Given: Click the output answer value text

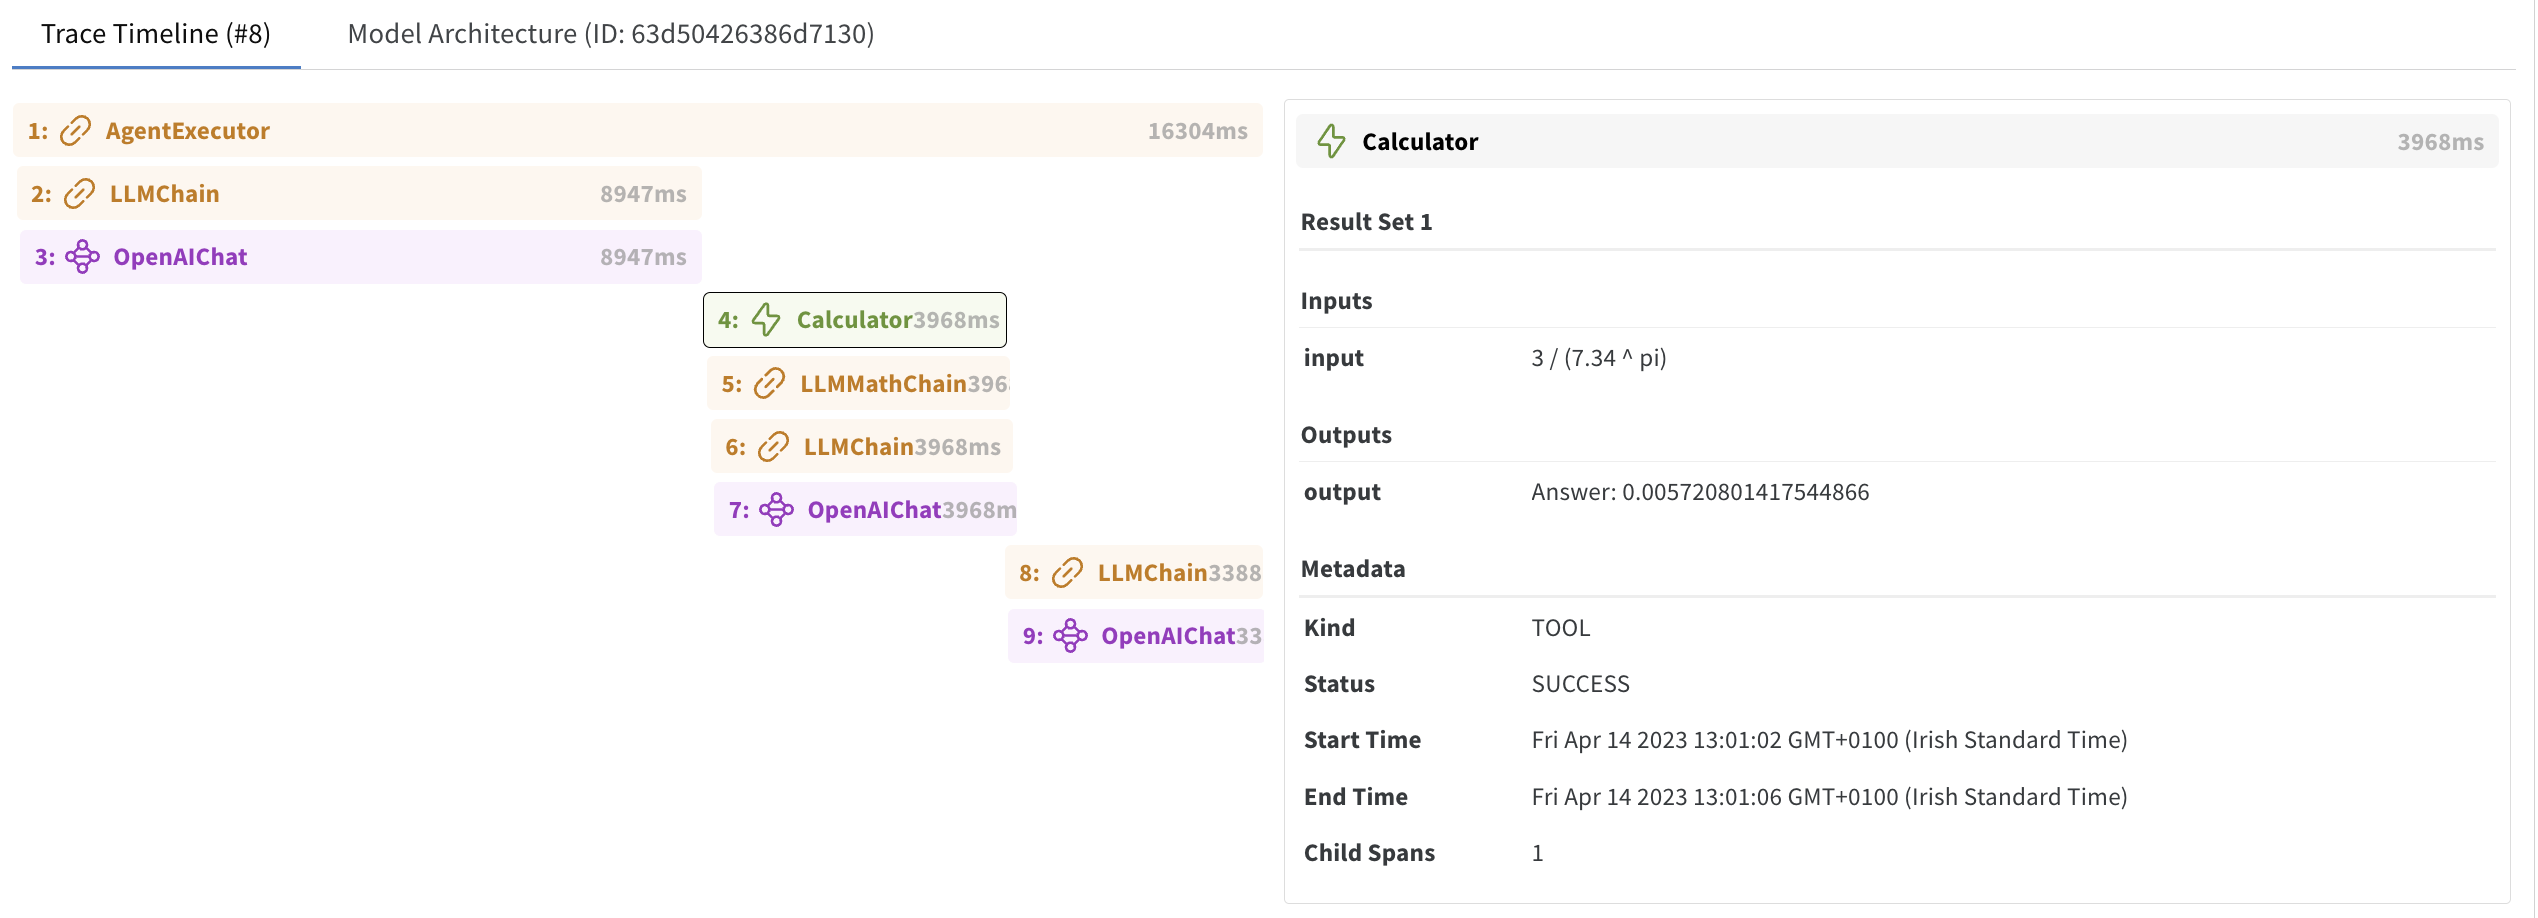Looking at the screenshot, I should (x=1699, y=492).
